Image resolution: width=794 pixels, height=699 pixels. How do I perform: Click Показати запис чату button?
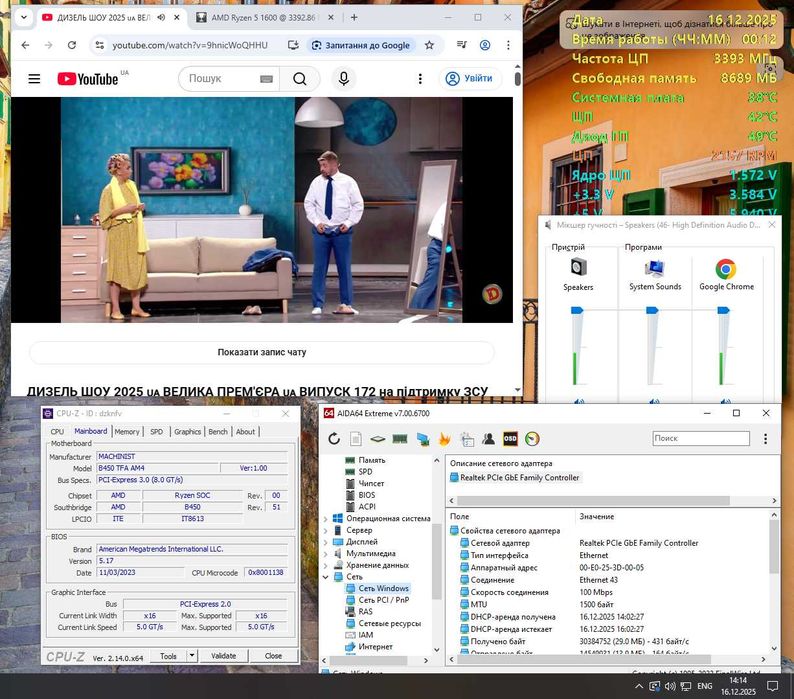[x=262, y=352]
